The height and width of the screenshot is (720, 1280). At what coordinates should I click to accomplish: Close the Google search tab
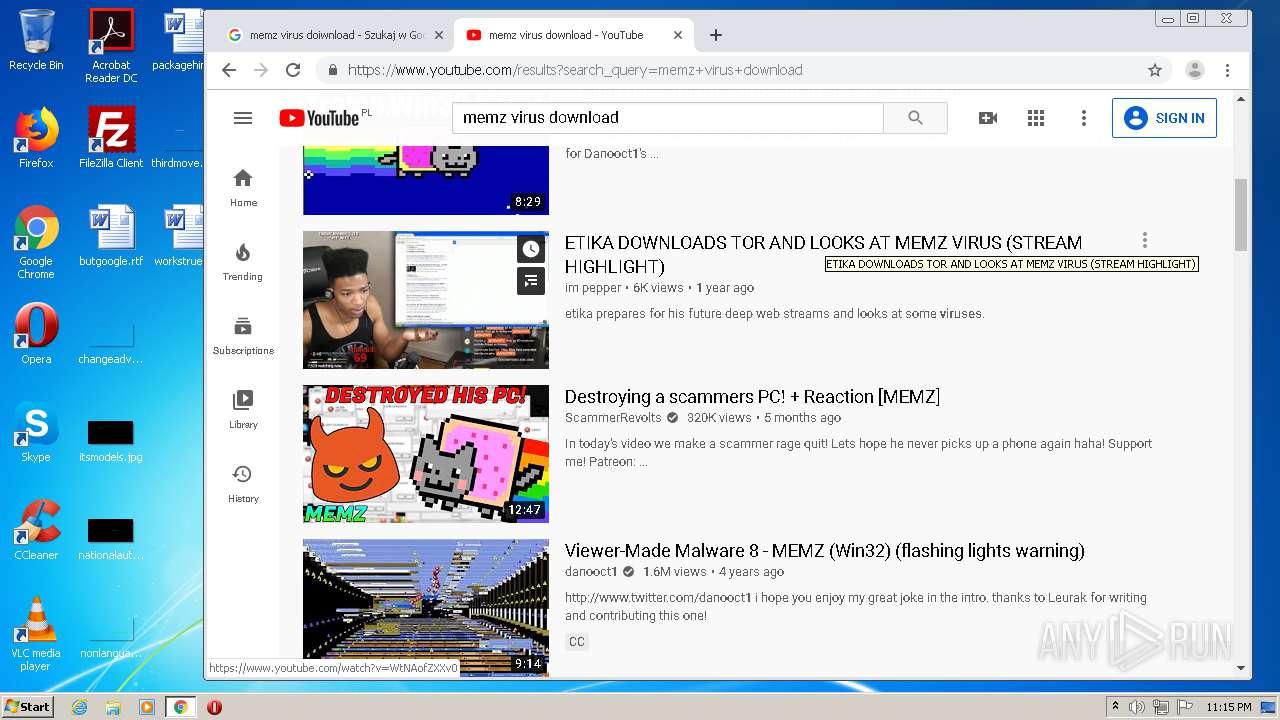(438, 35)
